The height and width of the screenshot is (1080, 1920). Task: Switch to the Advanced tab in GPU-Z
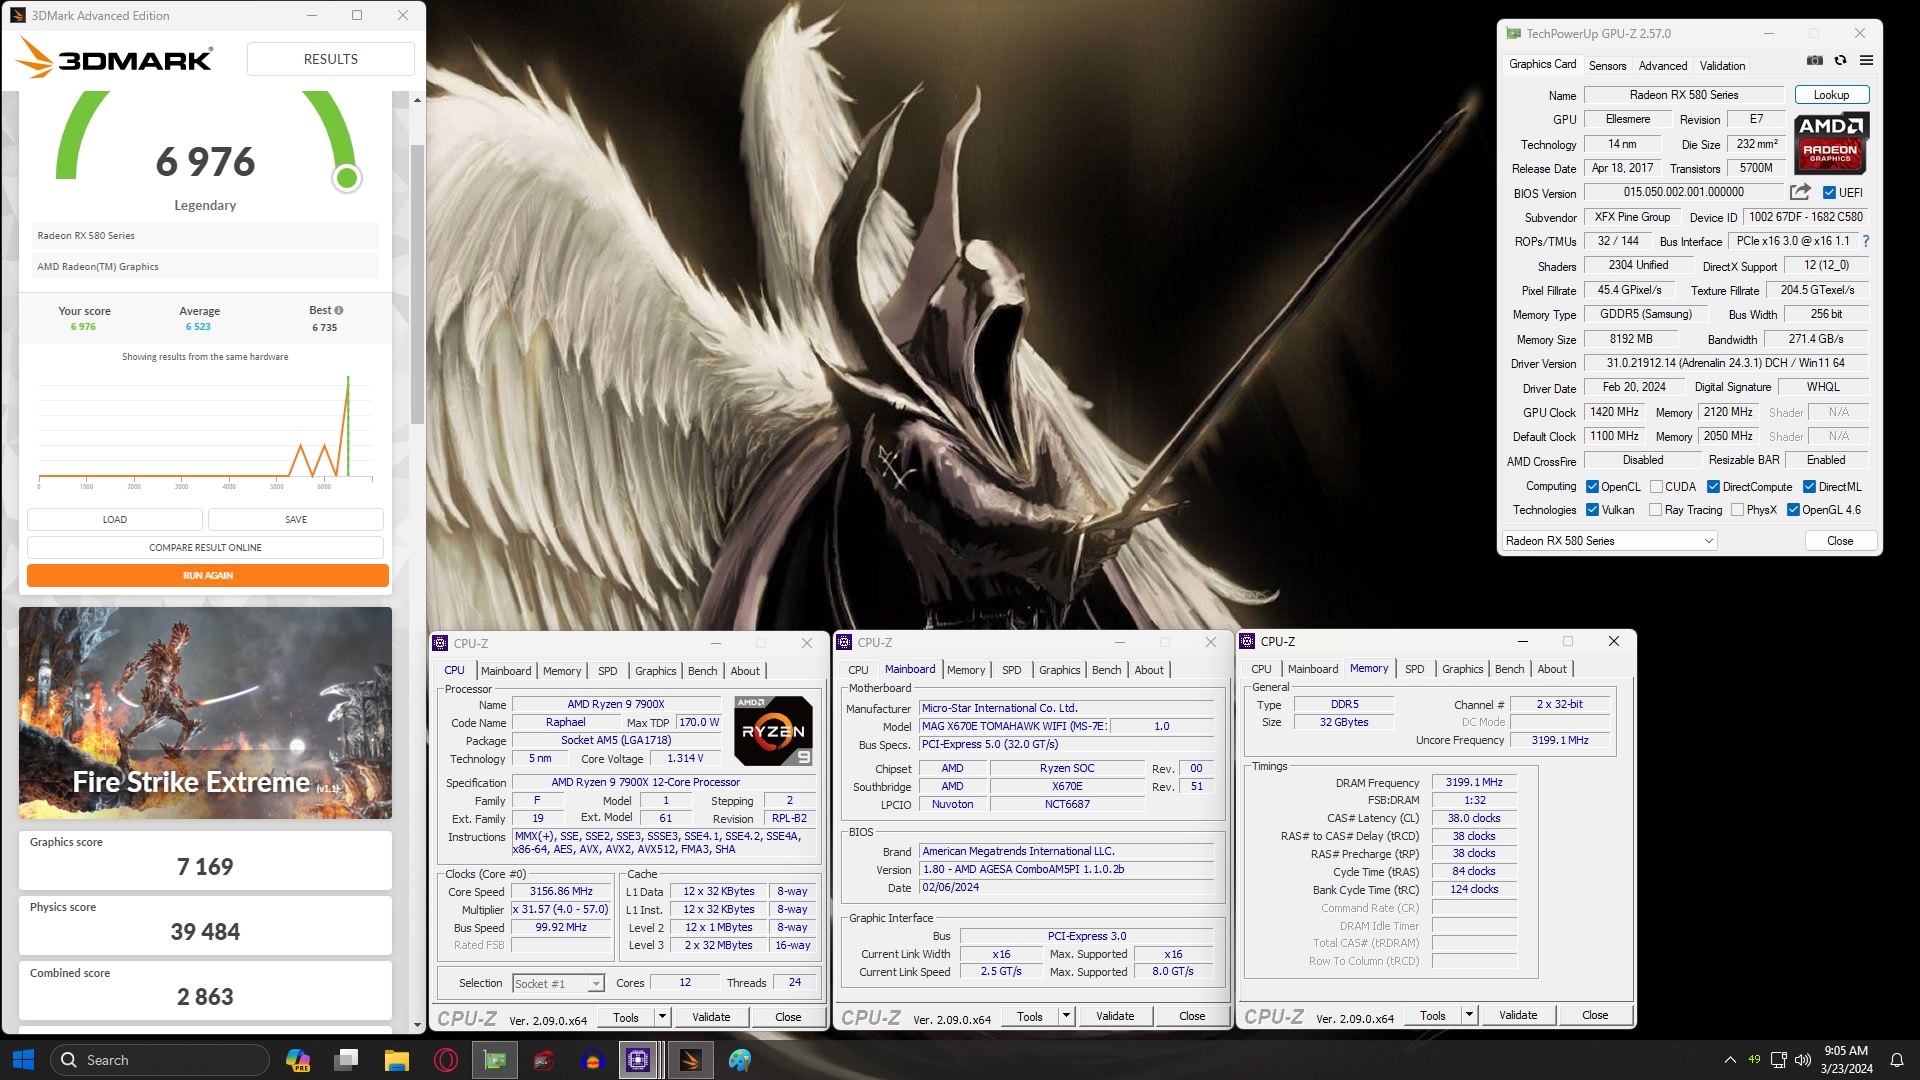click(1663, 66)
